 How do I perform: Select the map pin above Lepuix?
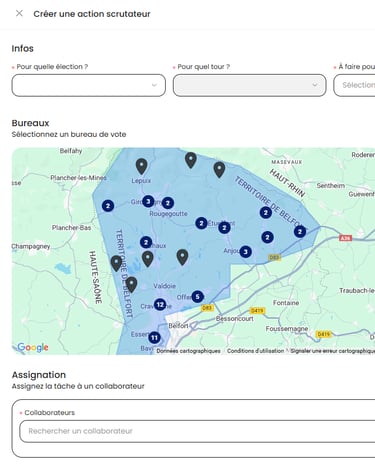coord(142,166)
